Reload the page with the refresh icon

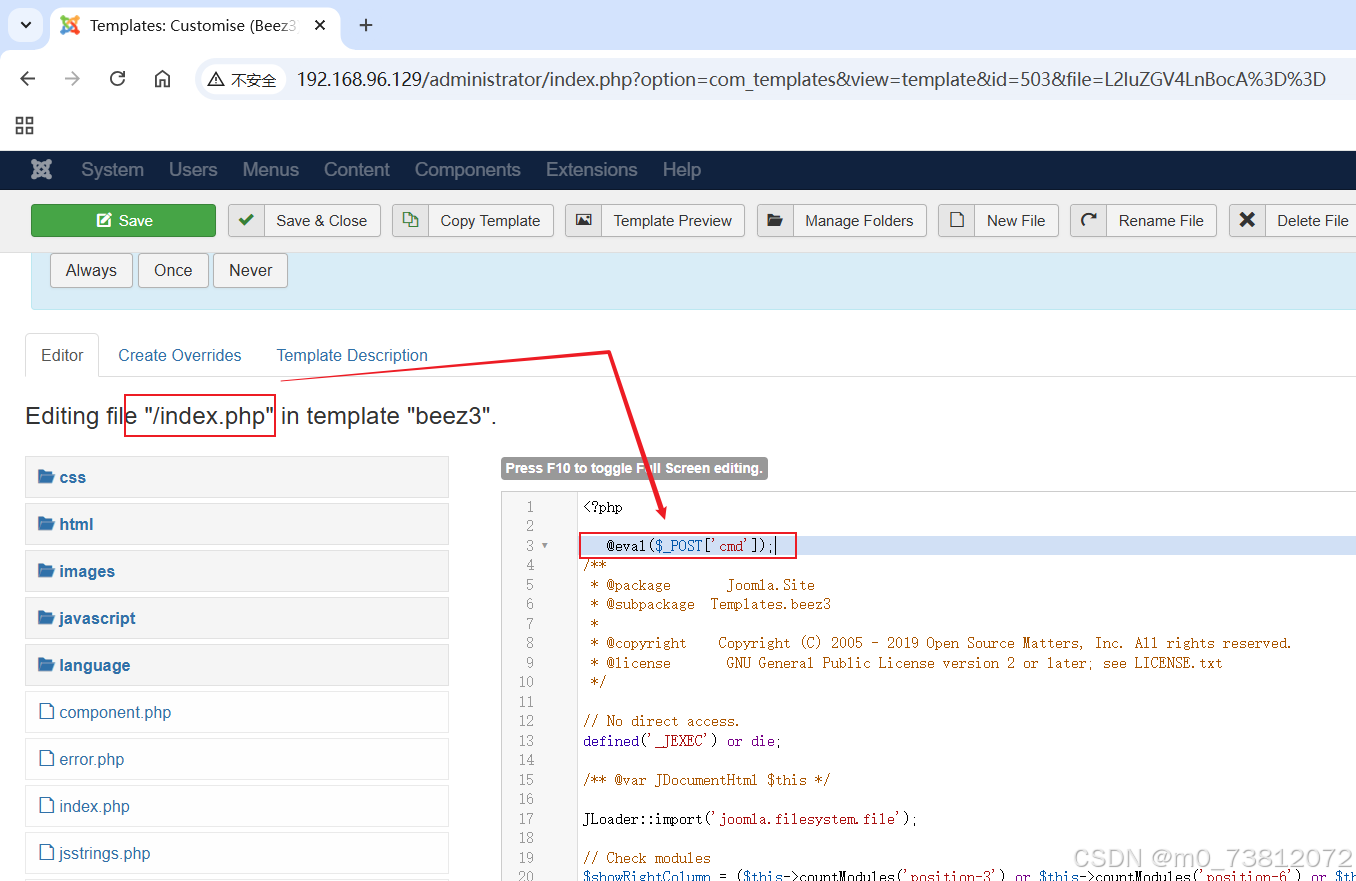[x=117, y=79]
